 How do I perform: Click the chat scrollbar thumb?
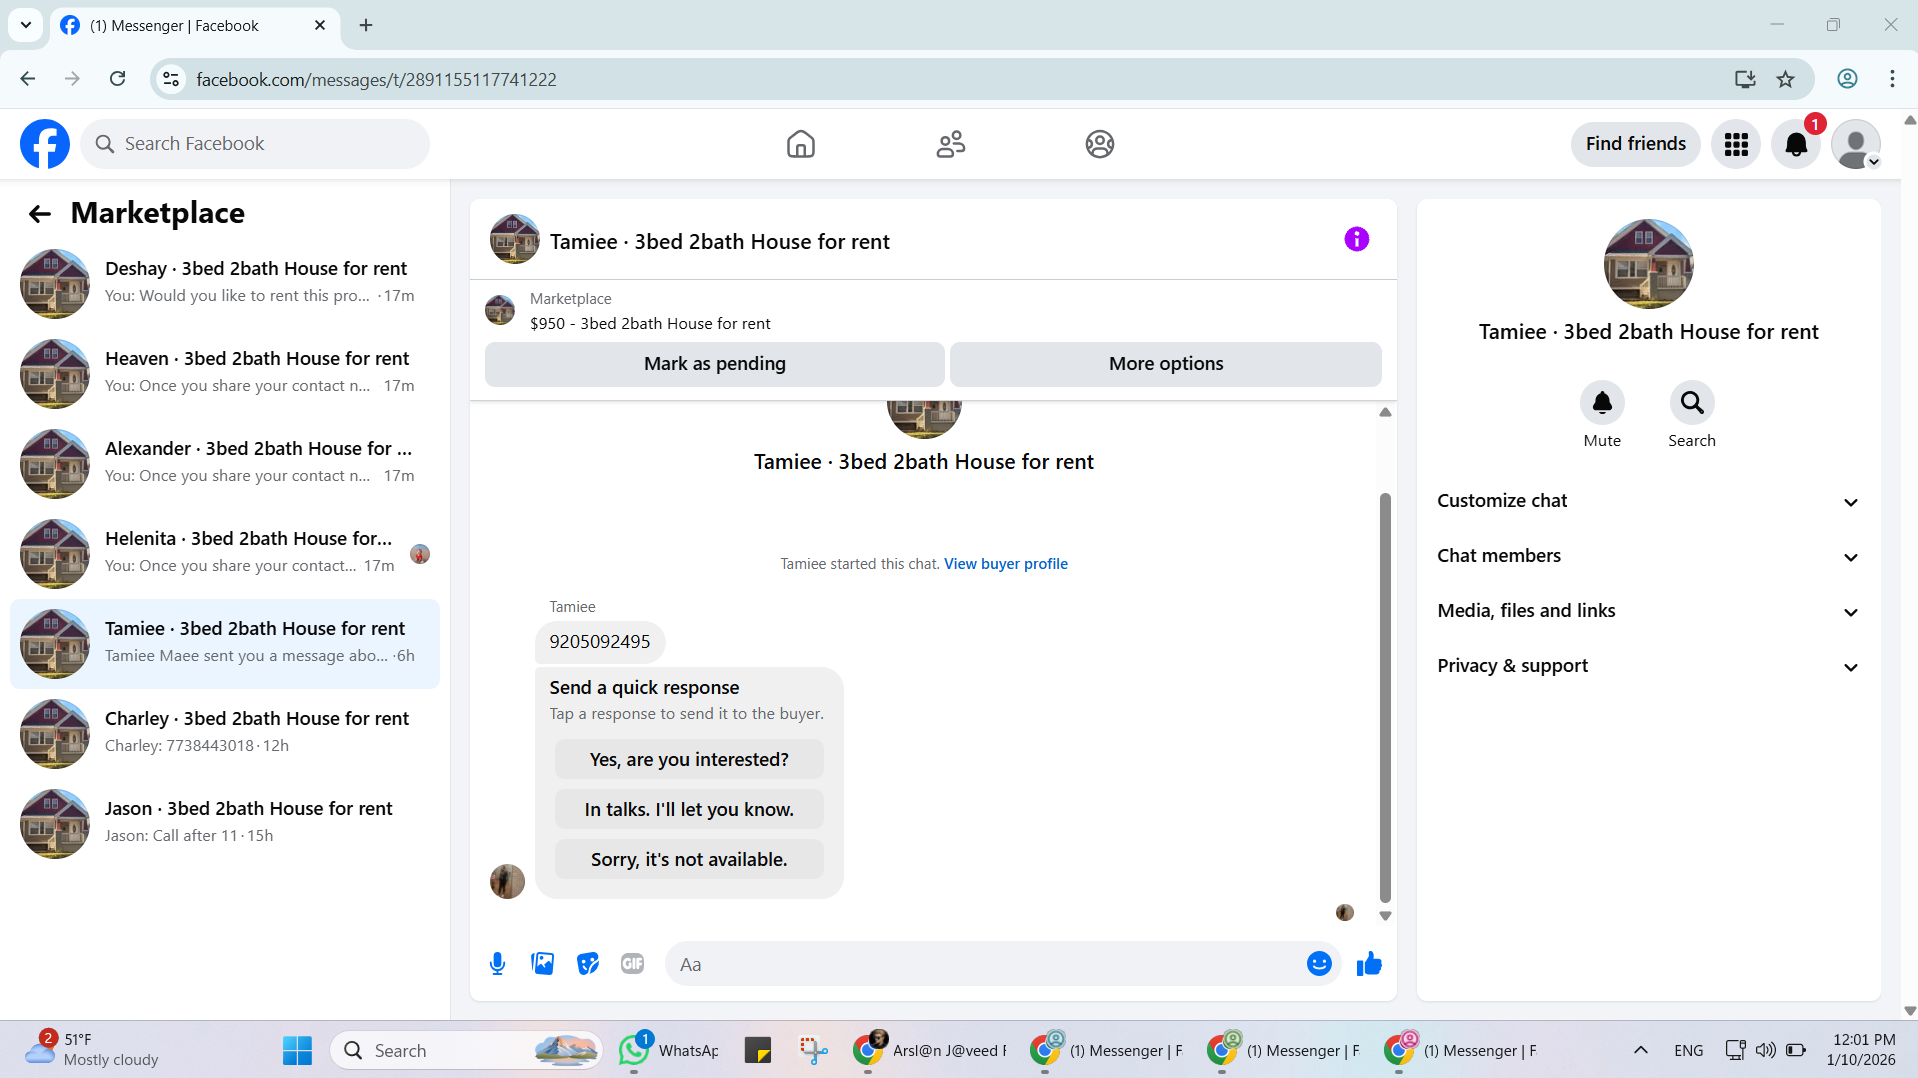[1385, 697]
